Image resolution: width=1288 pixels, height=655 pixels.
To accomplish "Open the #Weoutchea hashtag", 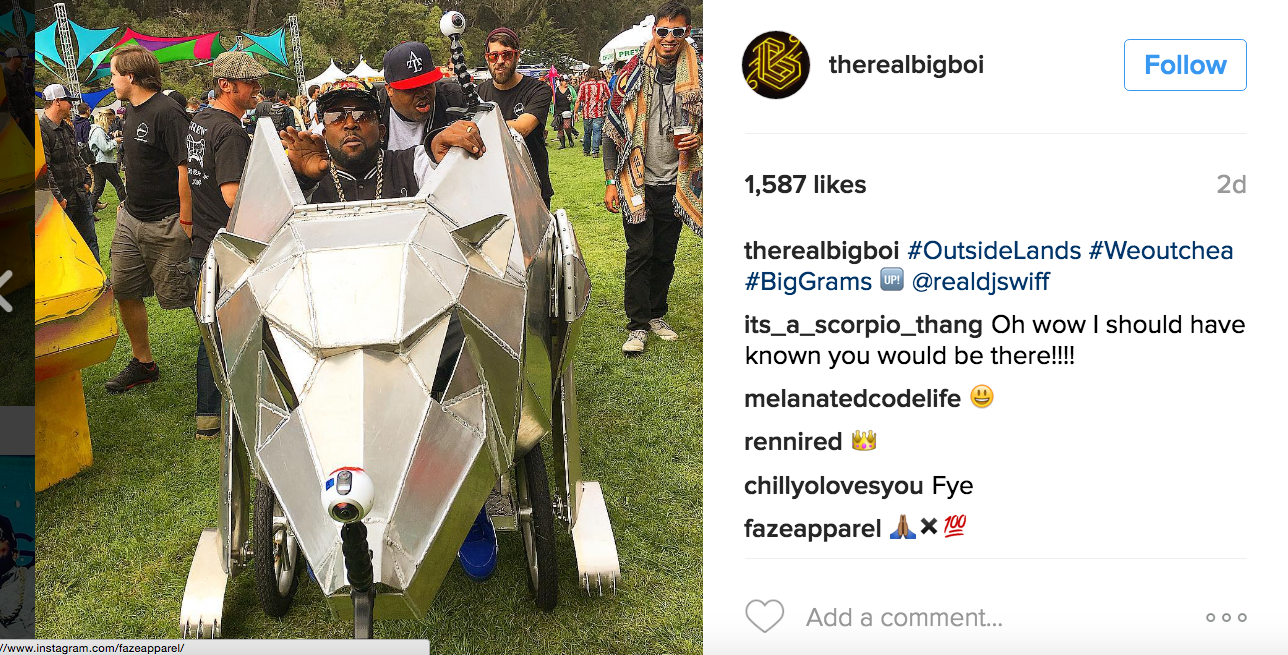I will (x=1161, y=250).
